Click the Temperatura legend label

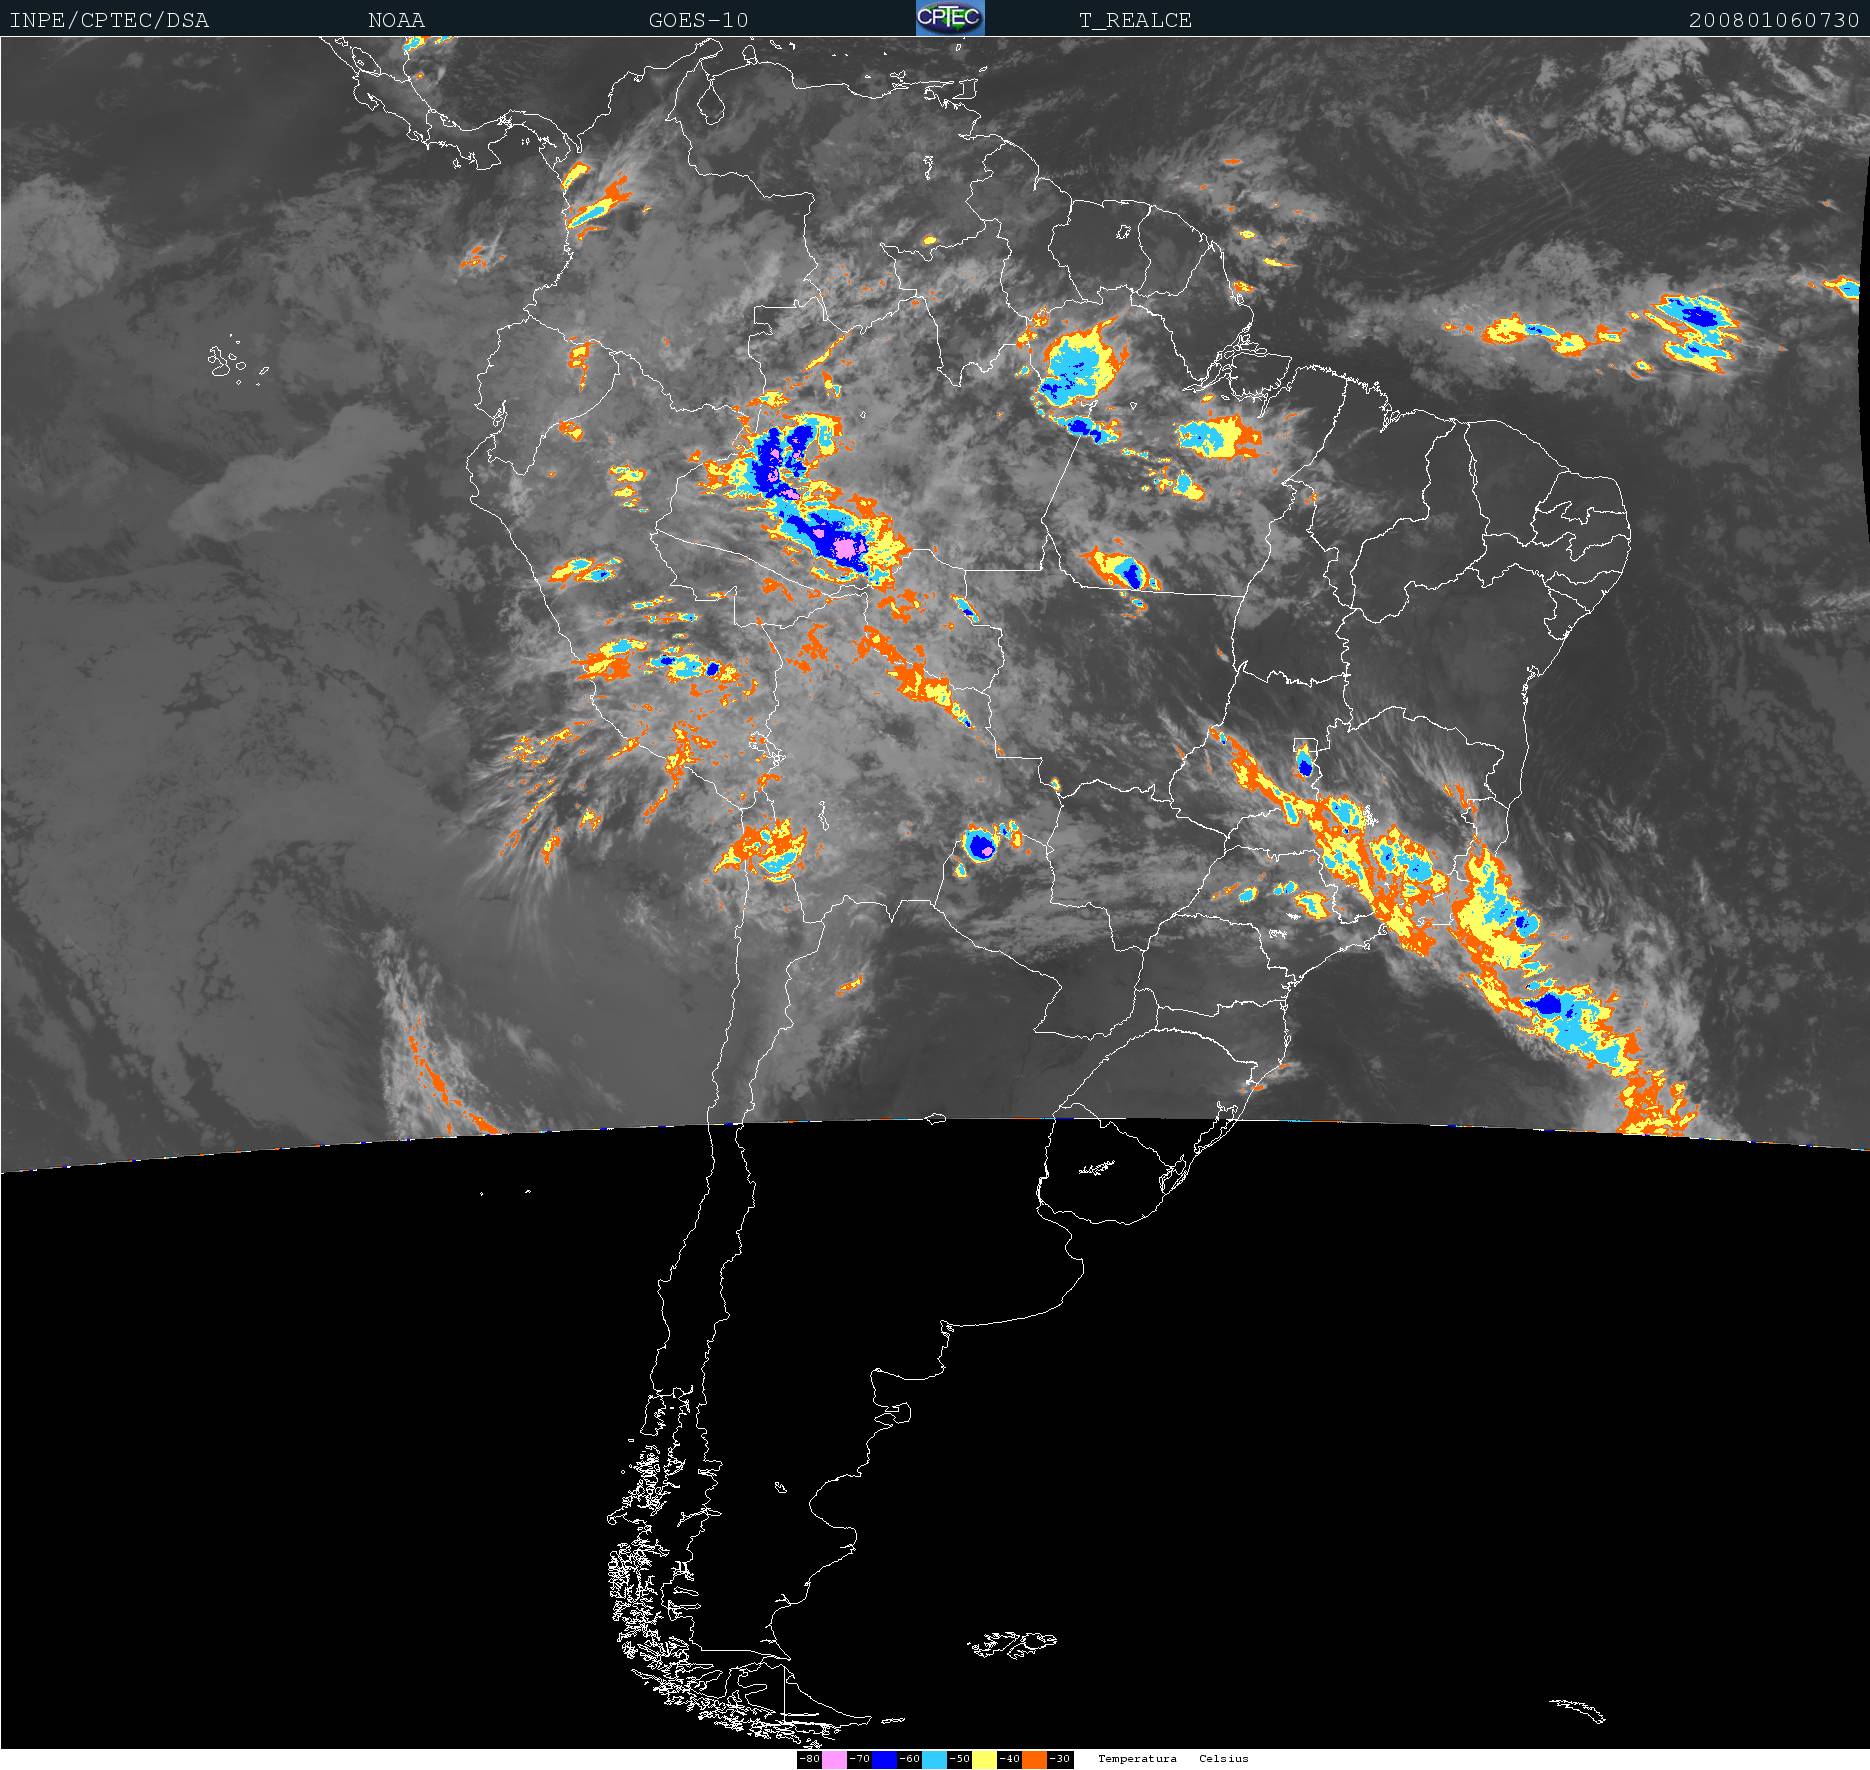(x=1137, y=1758)
